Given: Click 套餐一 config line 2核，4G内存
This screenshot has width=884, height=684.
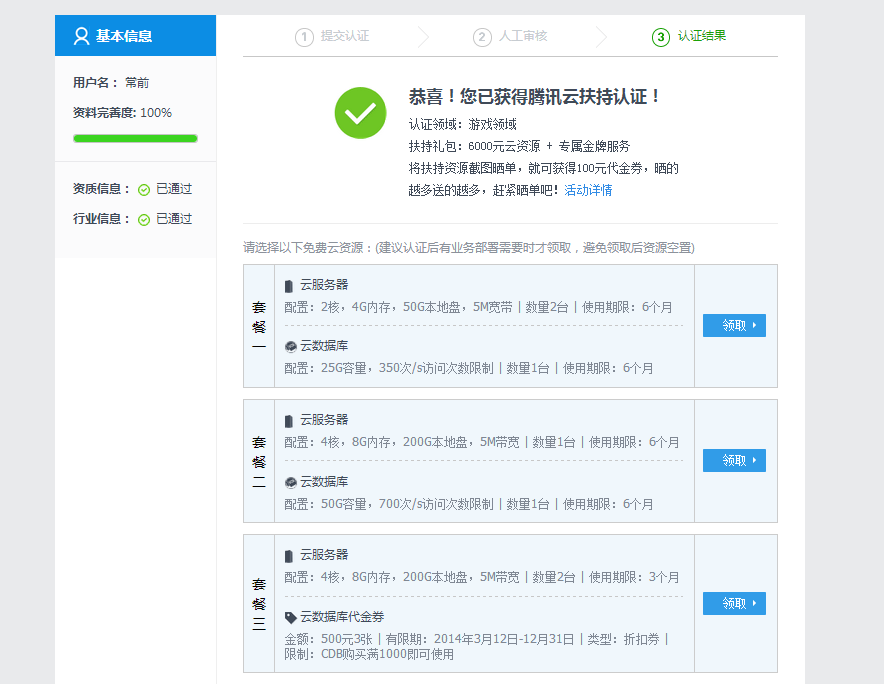Looking at the screenshot, I should coord(478,307).
